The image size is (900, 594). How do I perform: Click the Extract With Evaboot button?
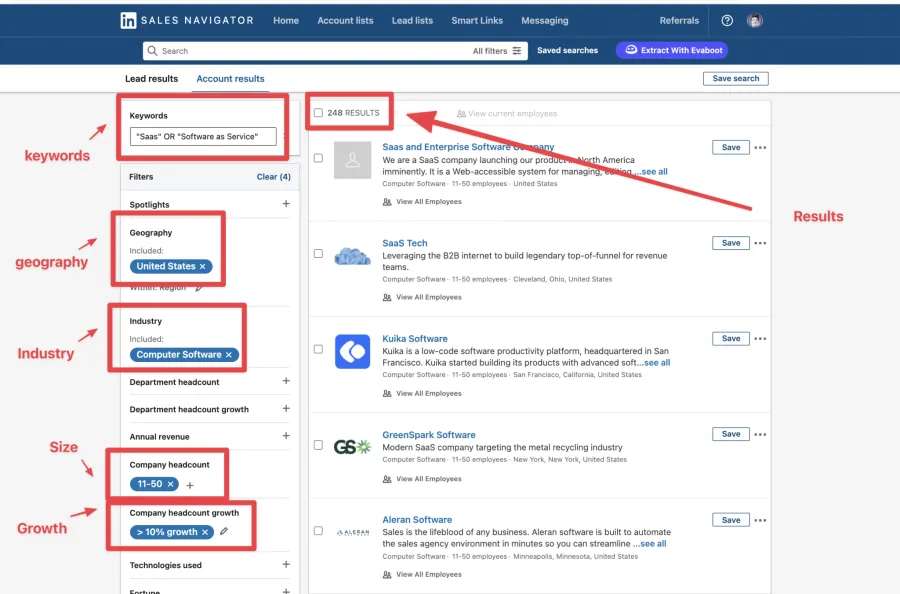pos(671,50)
